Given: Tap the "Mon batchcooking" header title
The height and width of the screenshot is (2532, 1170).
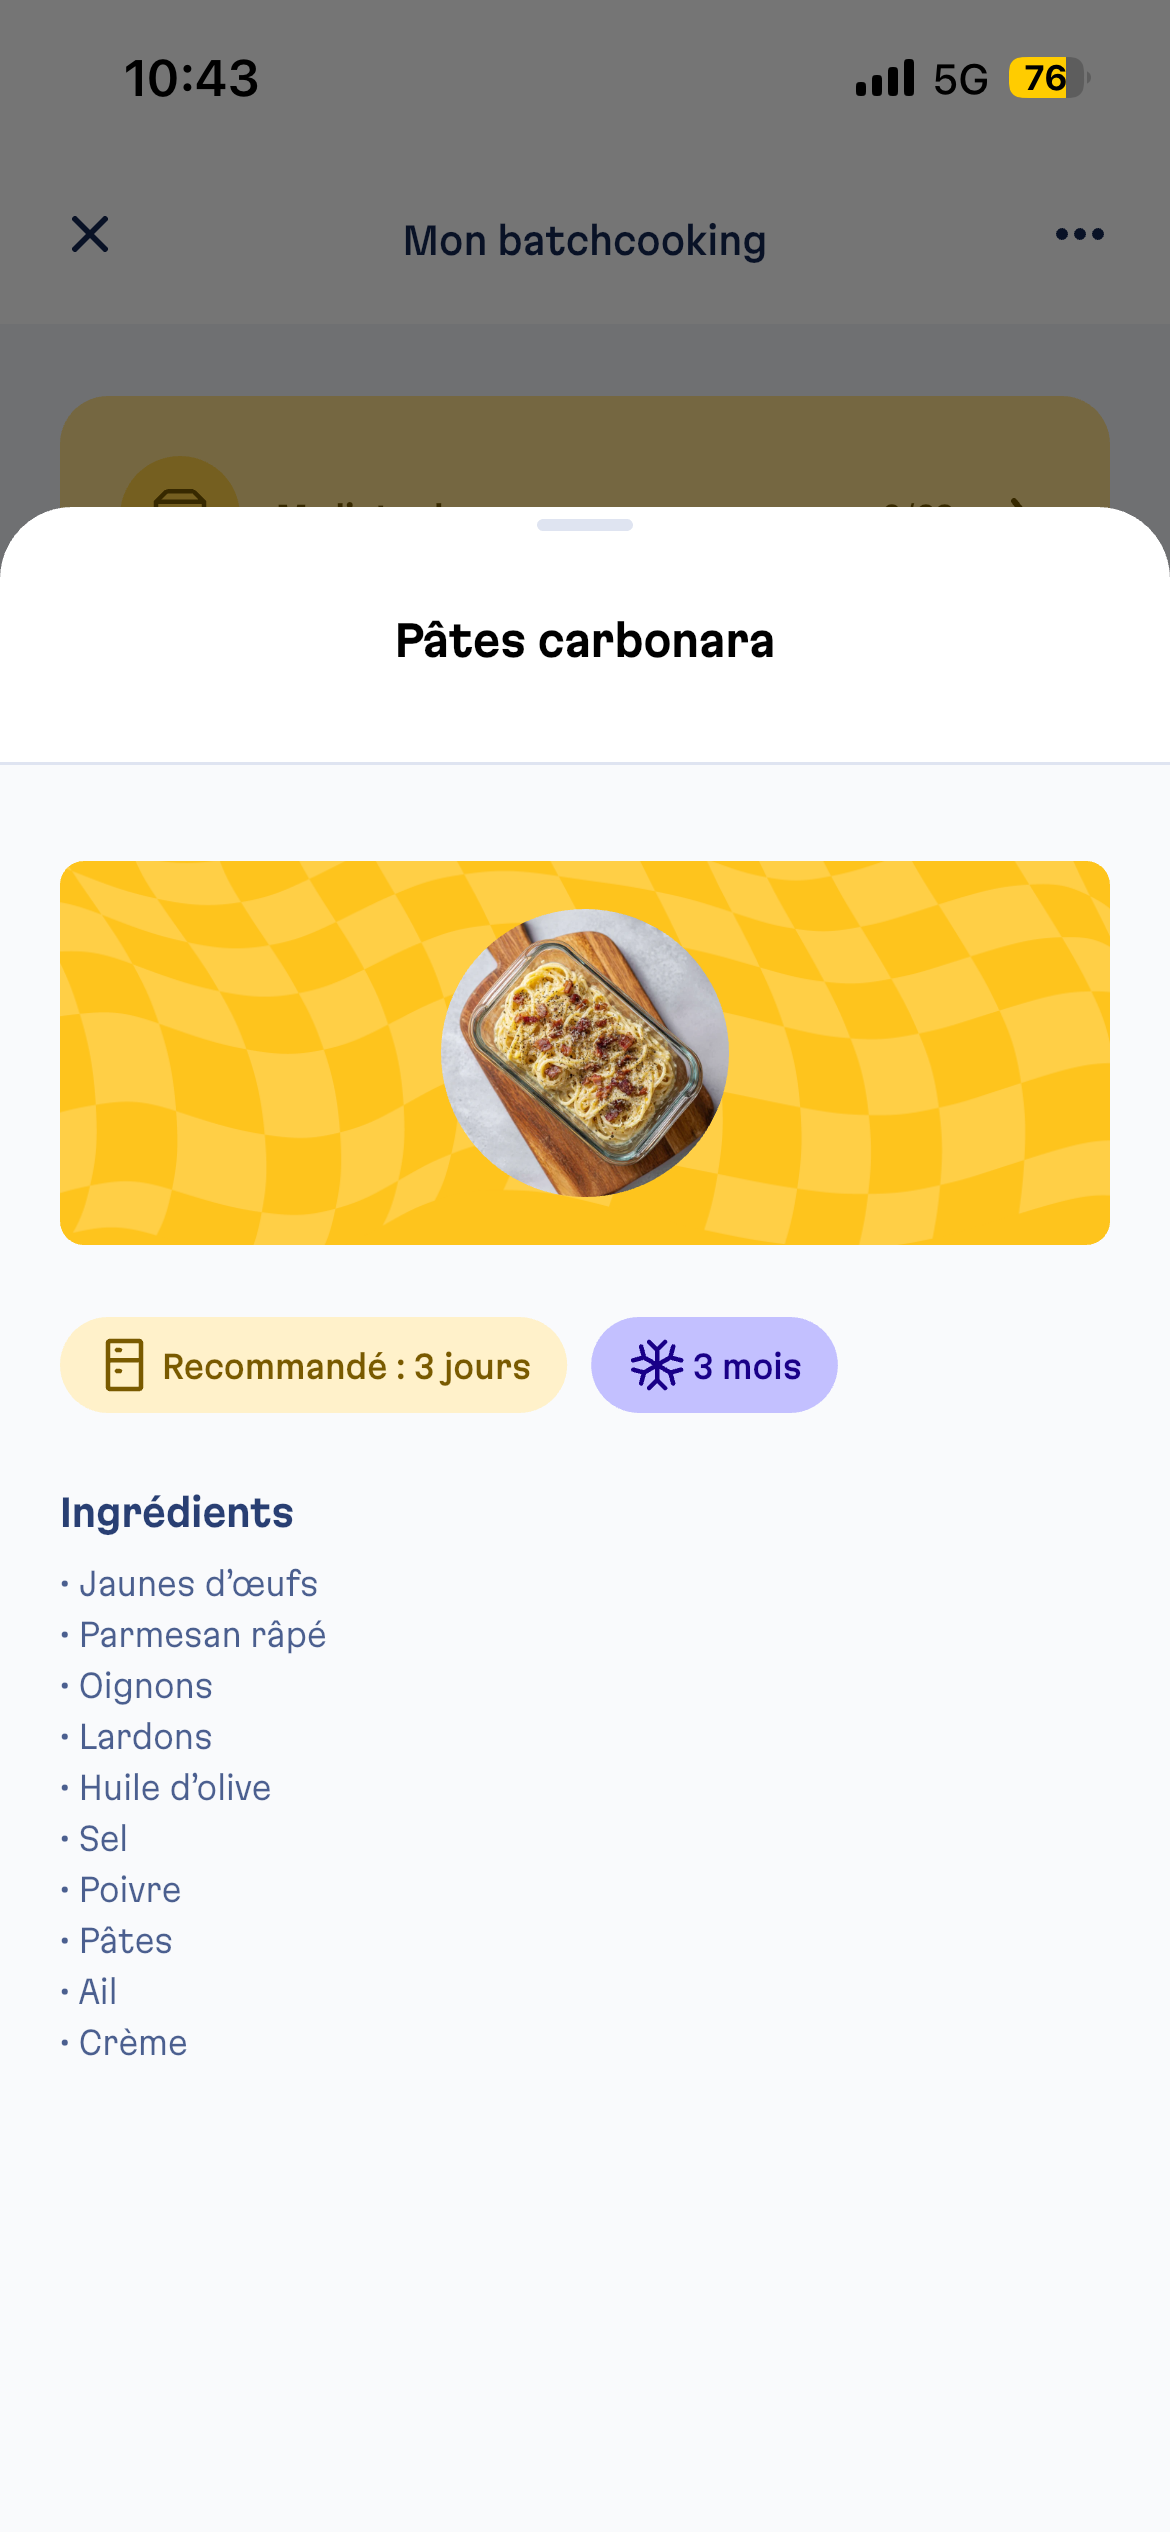Looking at the screenshot, I should click(x=585, y=241).
